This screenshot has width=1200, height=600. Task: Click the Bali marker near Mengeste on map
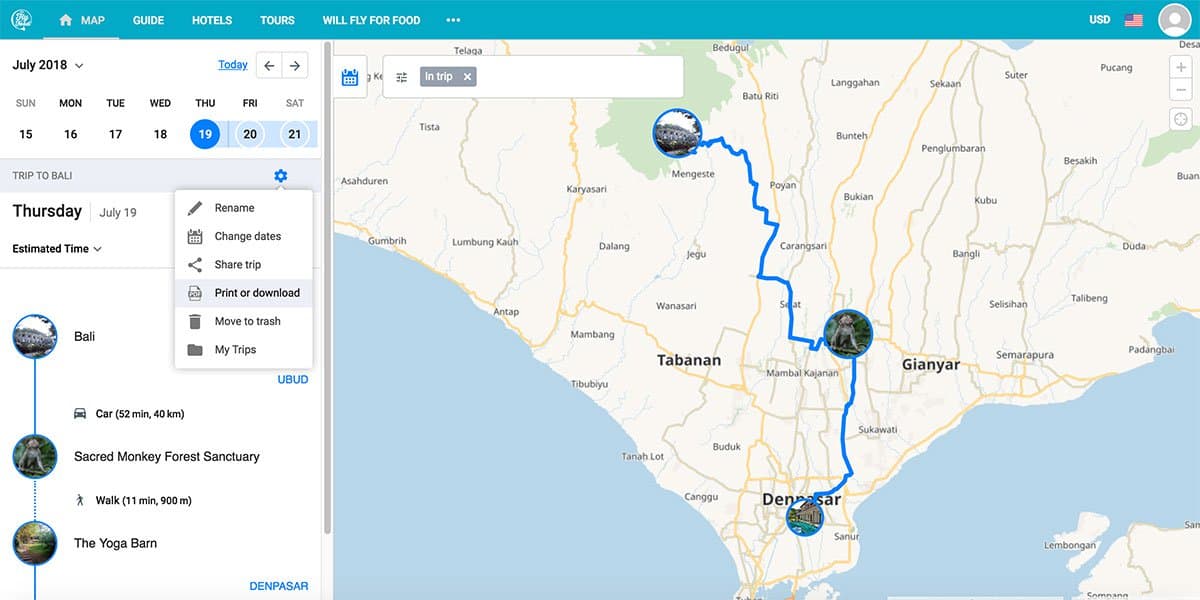pyautogui.click(x=677, y=133)
